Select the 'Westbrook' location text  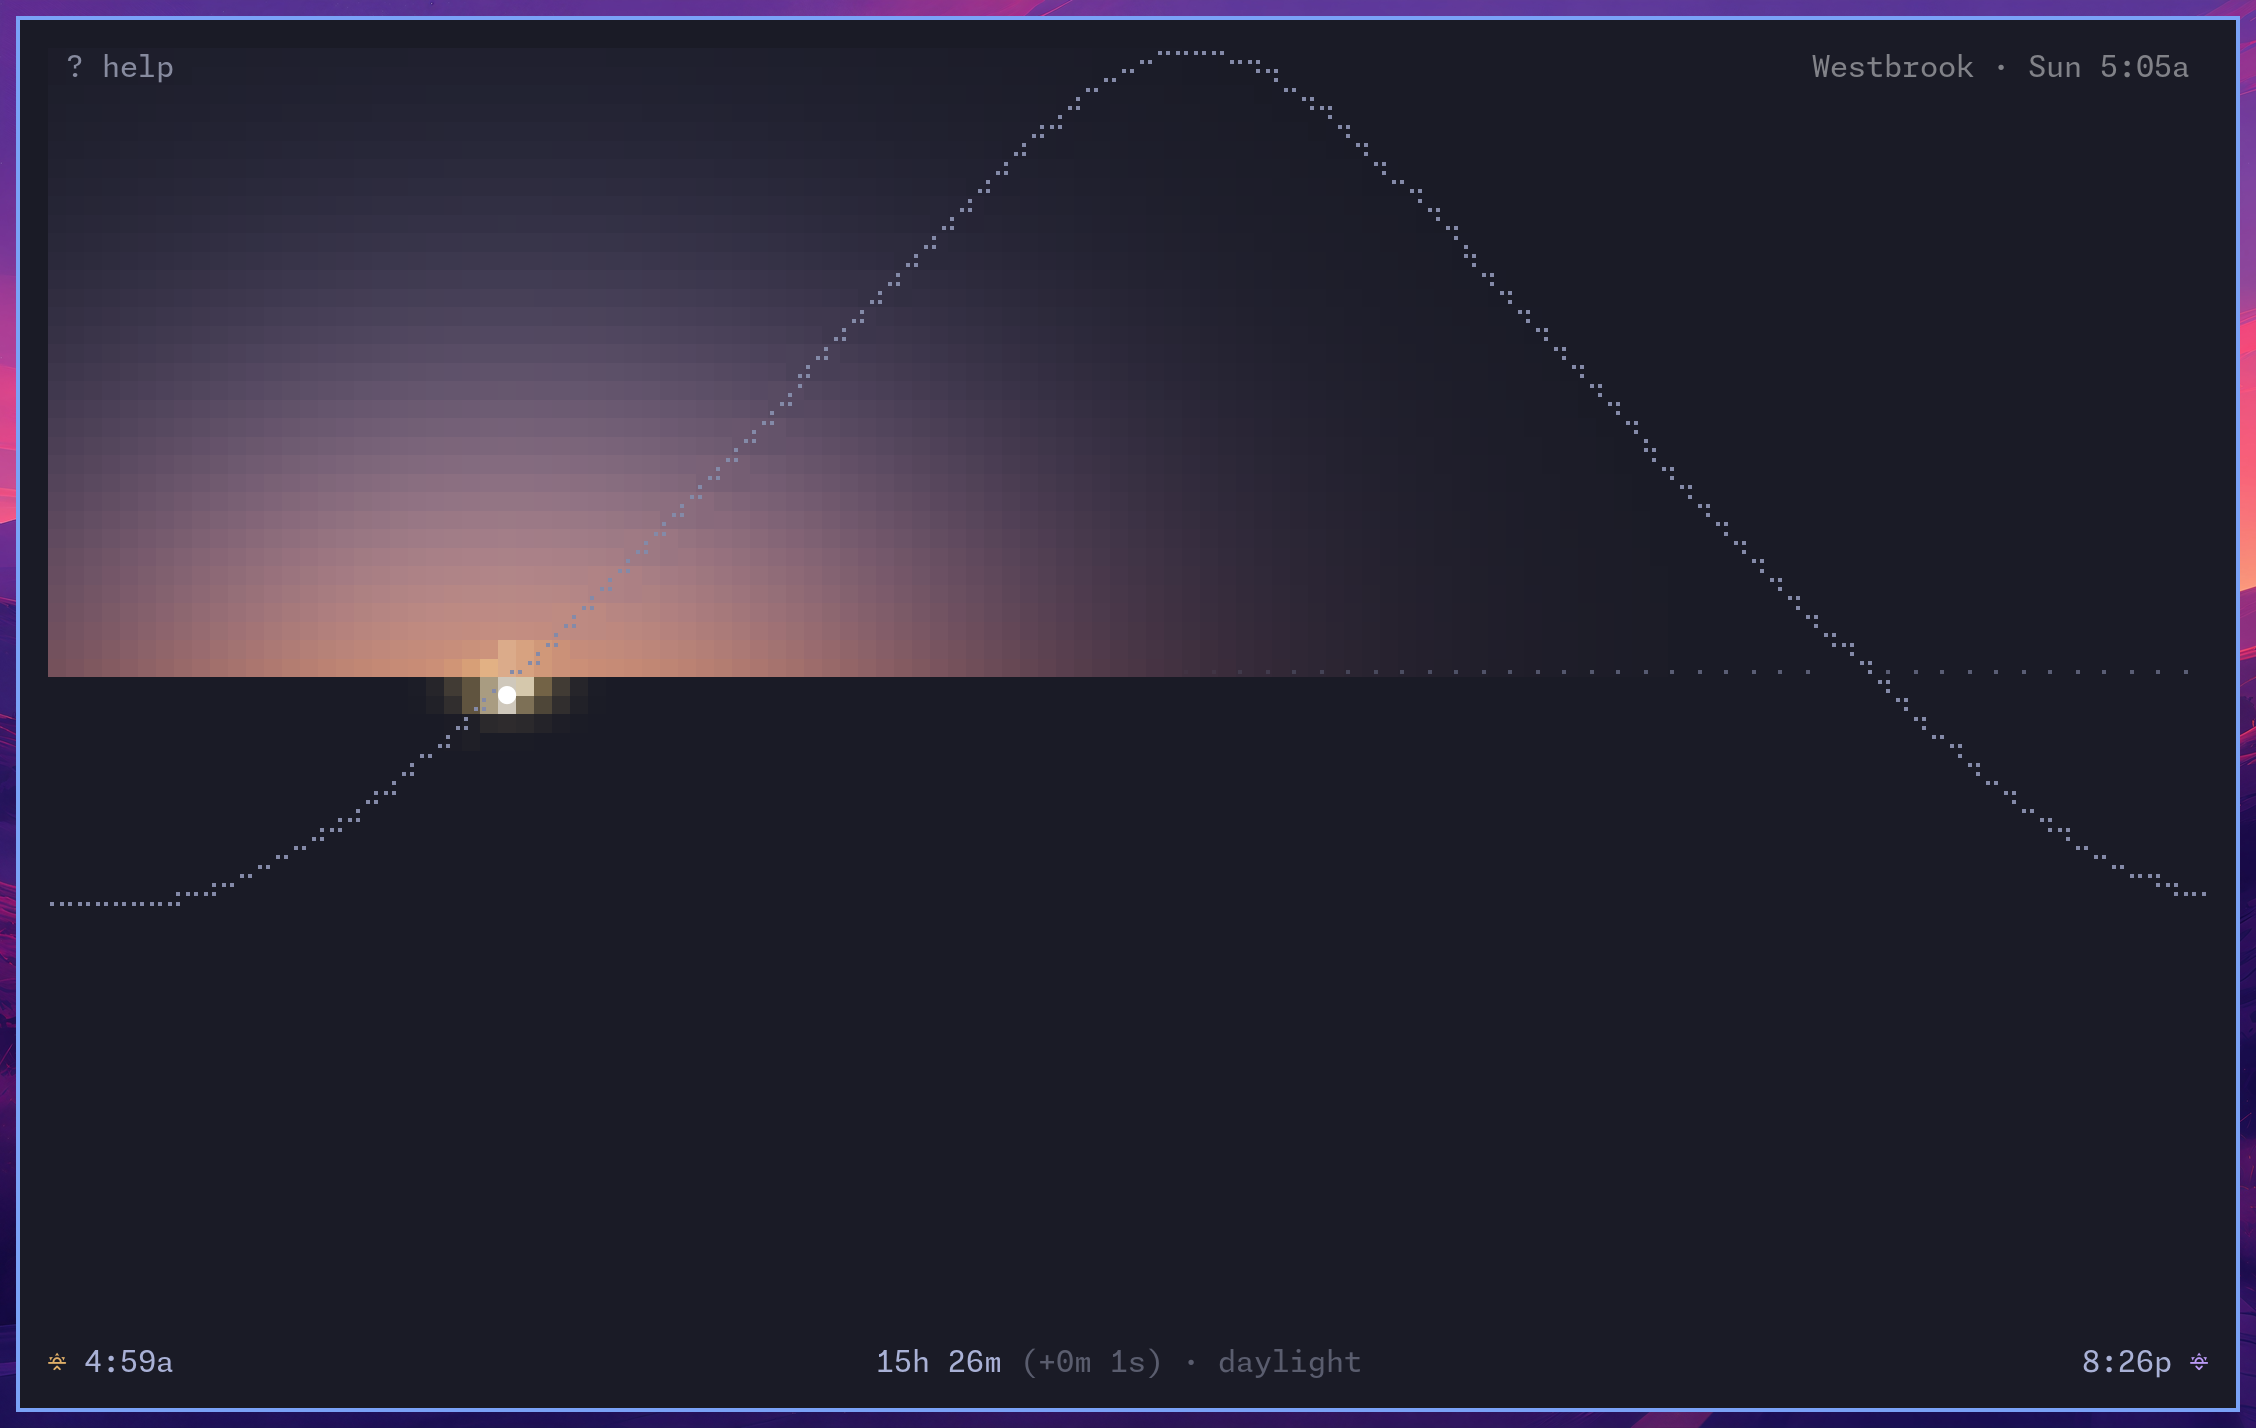point(1892,67)
